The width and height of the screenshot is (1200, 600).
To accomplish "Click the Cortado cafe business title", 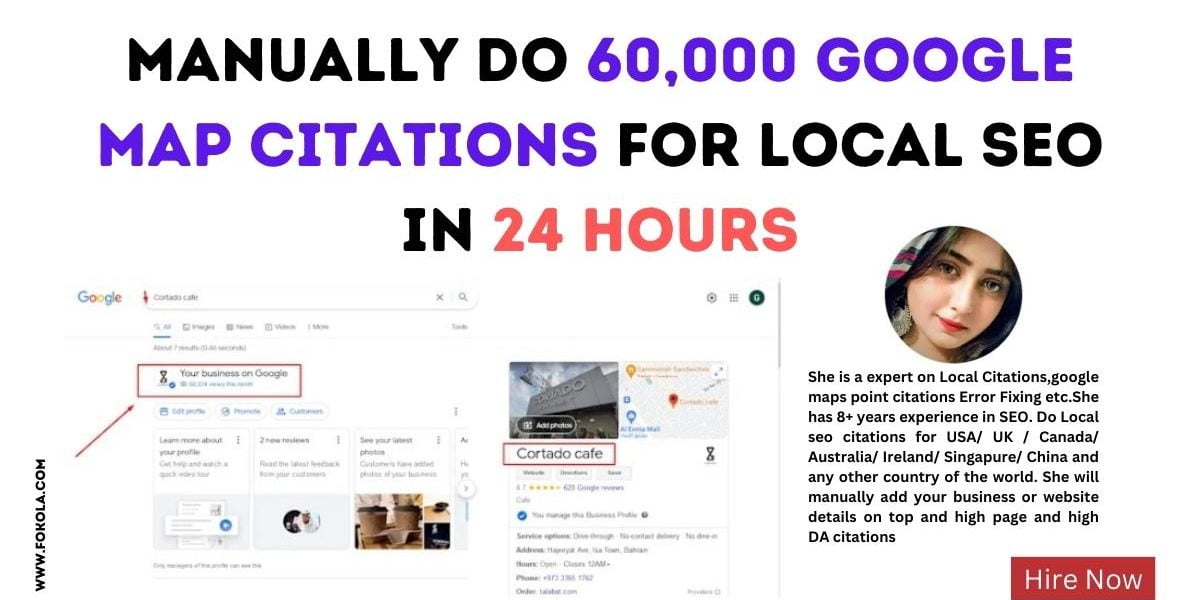I will point(559,454).
